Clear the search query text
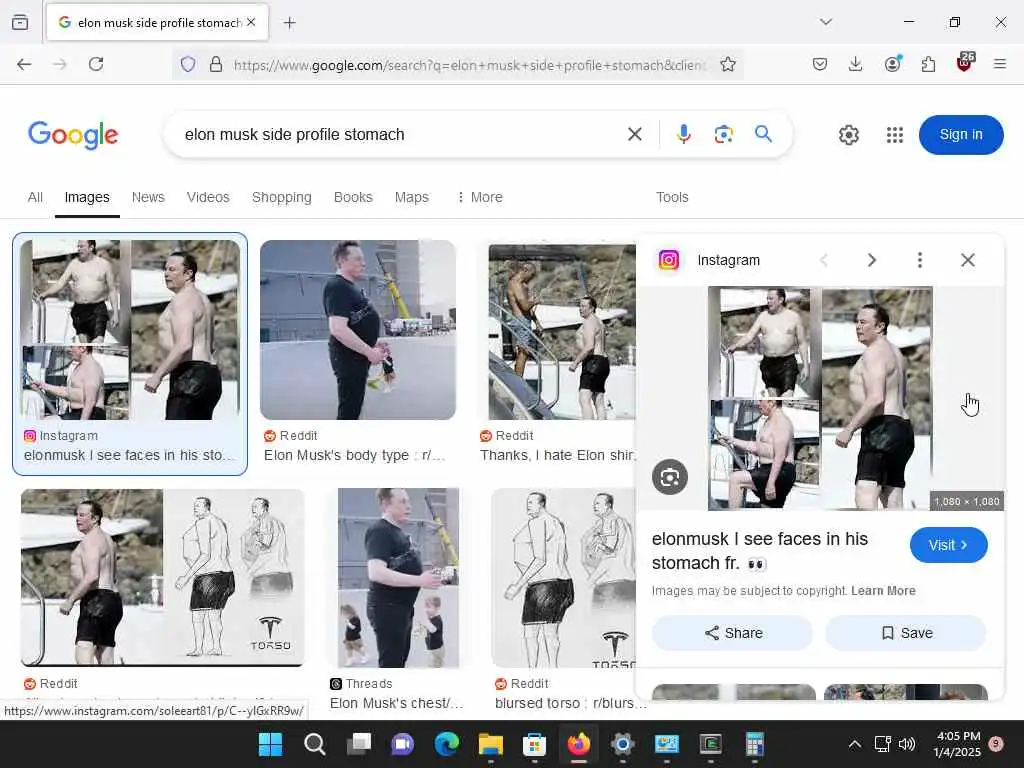 (x=634, y=135)
